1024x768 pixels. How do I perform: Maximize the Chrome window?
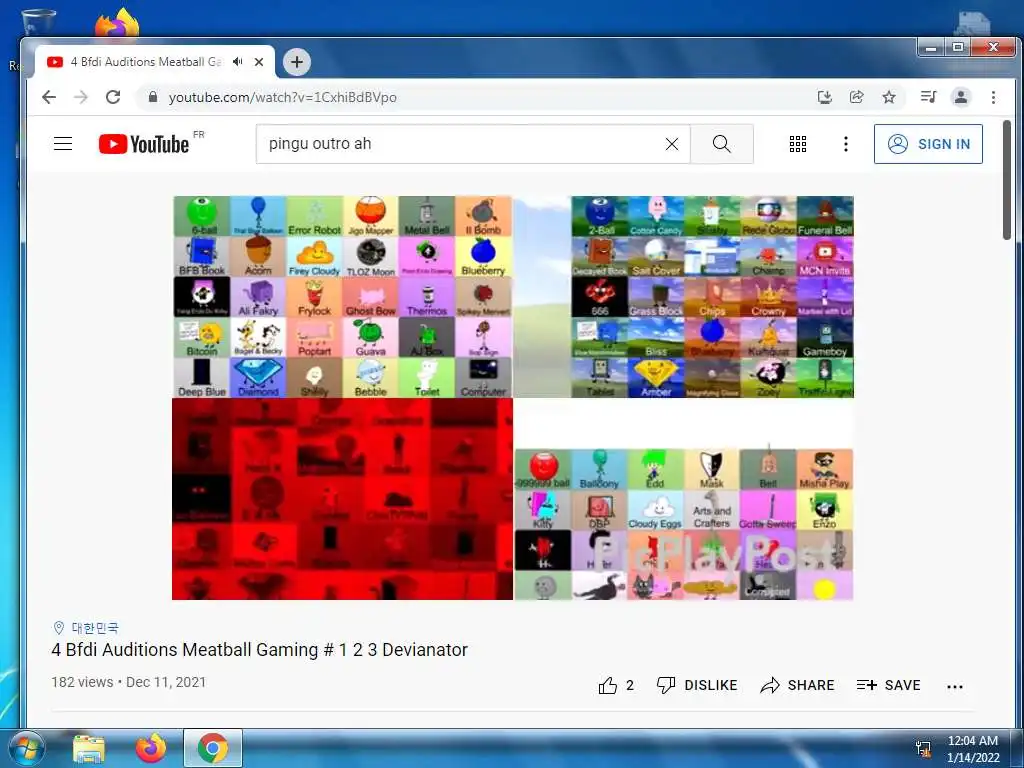[x=957, y=48]
